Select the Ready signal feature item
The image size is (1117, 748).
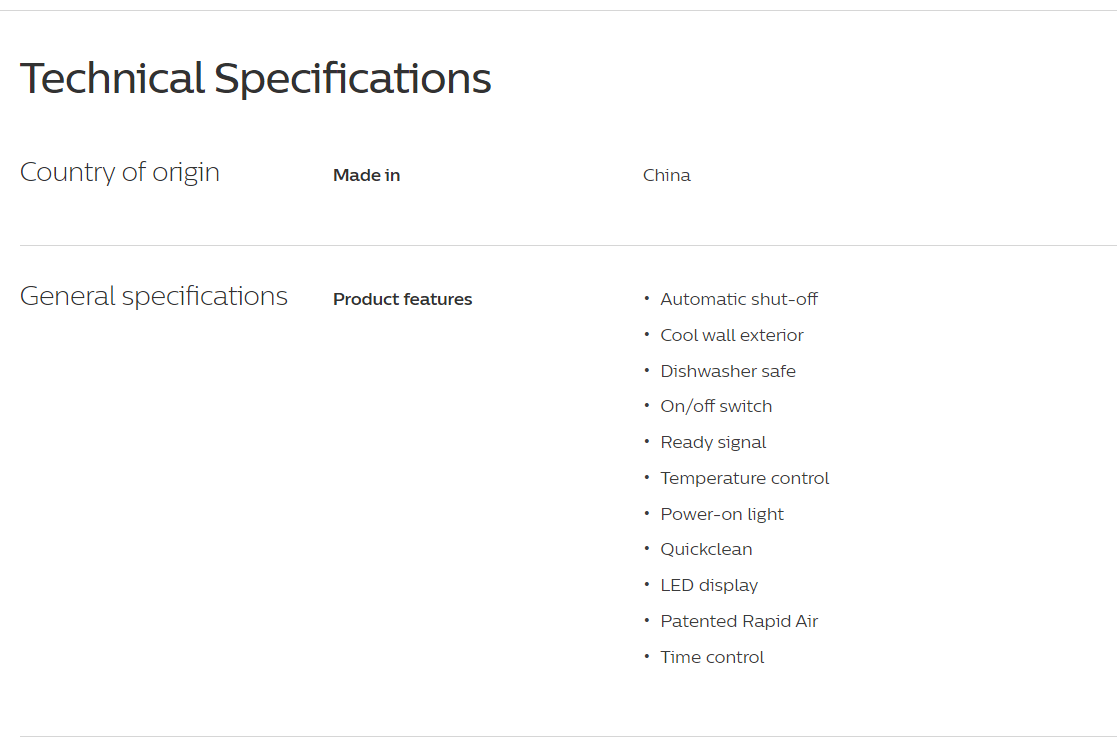point(713,442)
